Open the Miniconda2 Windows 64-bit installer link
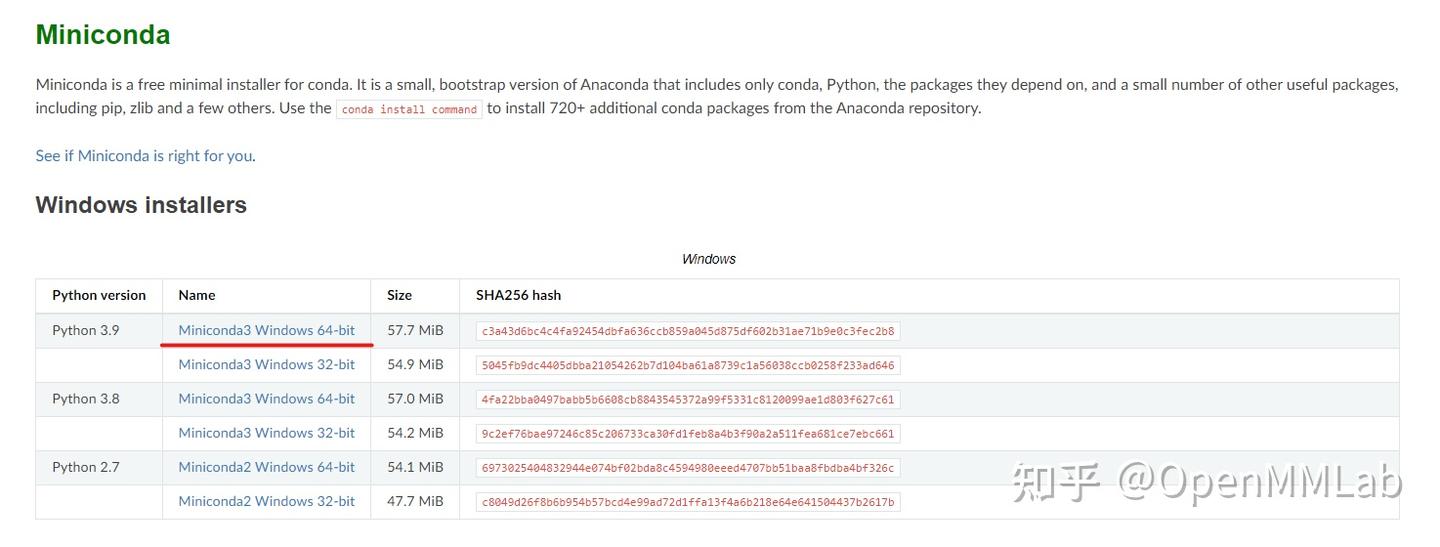 tap(266, 467)
